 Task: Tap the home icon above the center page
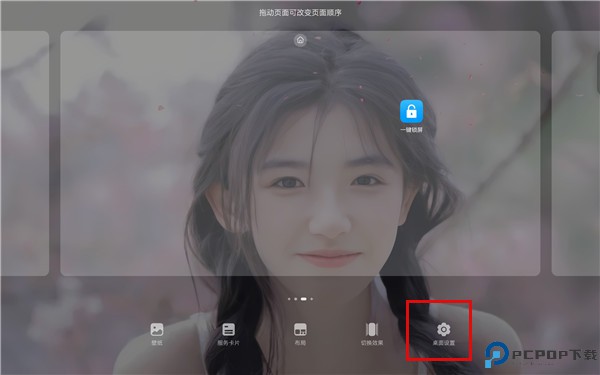pyautogui.click(x=300, y=40)
